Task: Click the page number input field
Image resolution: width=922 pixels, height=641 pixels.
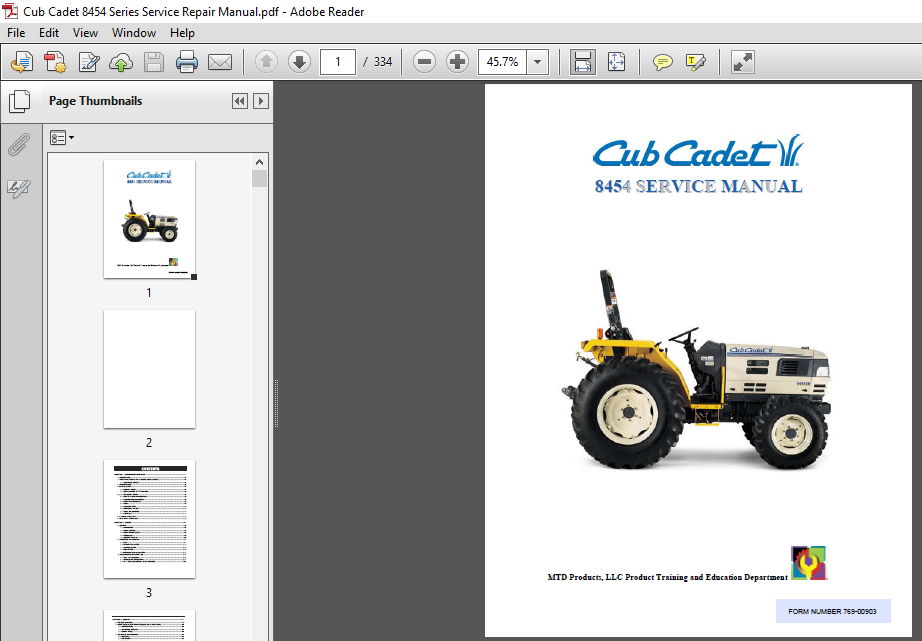Action: click(338, 62)
